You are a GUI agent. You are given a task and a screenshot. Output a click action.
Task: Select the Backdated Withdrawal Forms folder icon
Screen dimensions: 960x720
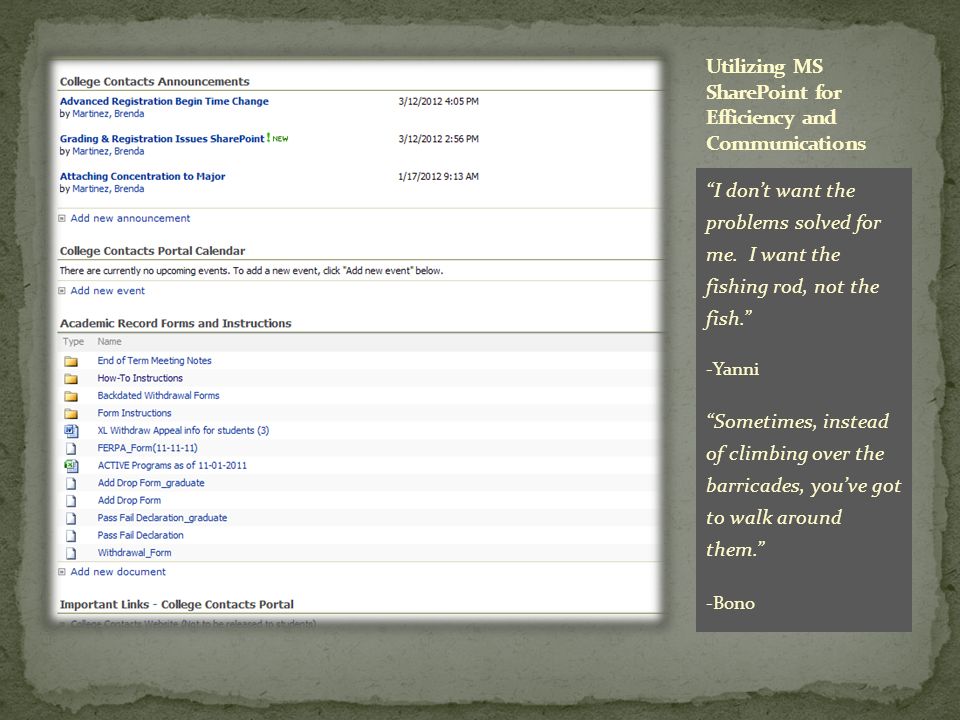click(71, 396)
